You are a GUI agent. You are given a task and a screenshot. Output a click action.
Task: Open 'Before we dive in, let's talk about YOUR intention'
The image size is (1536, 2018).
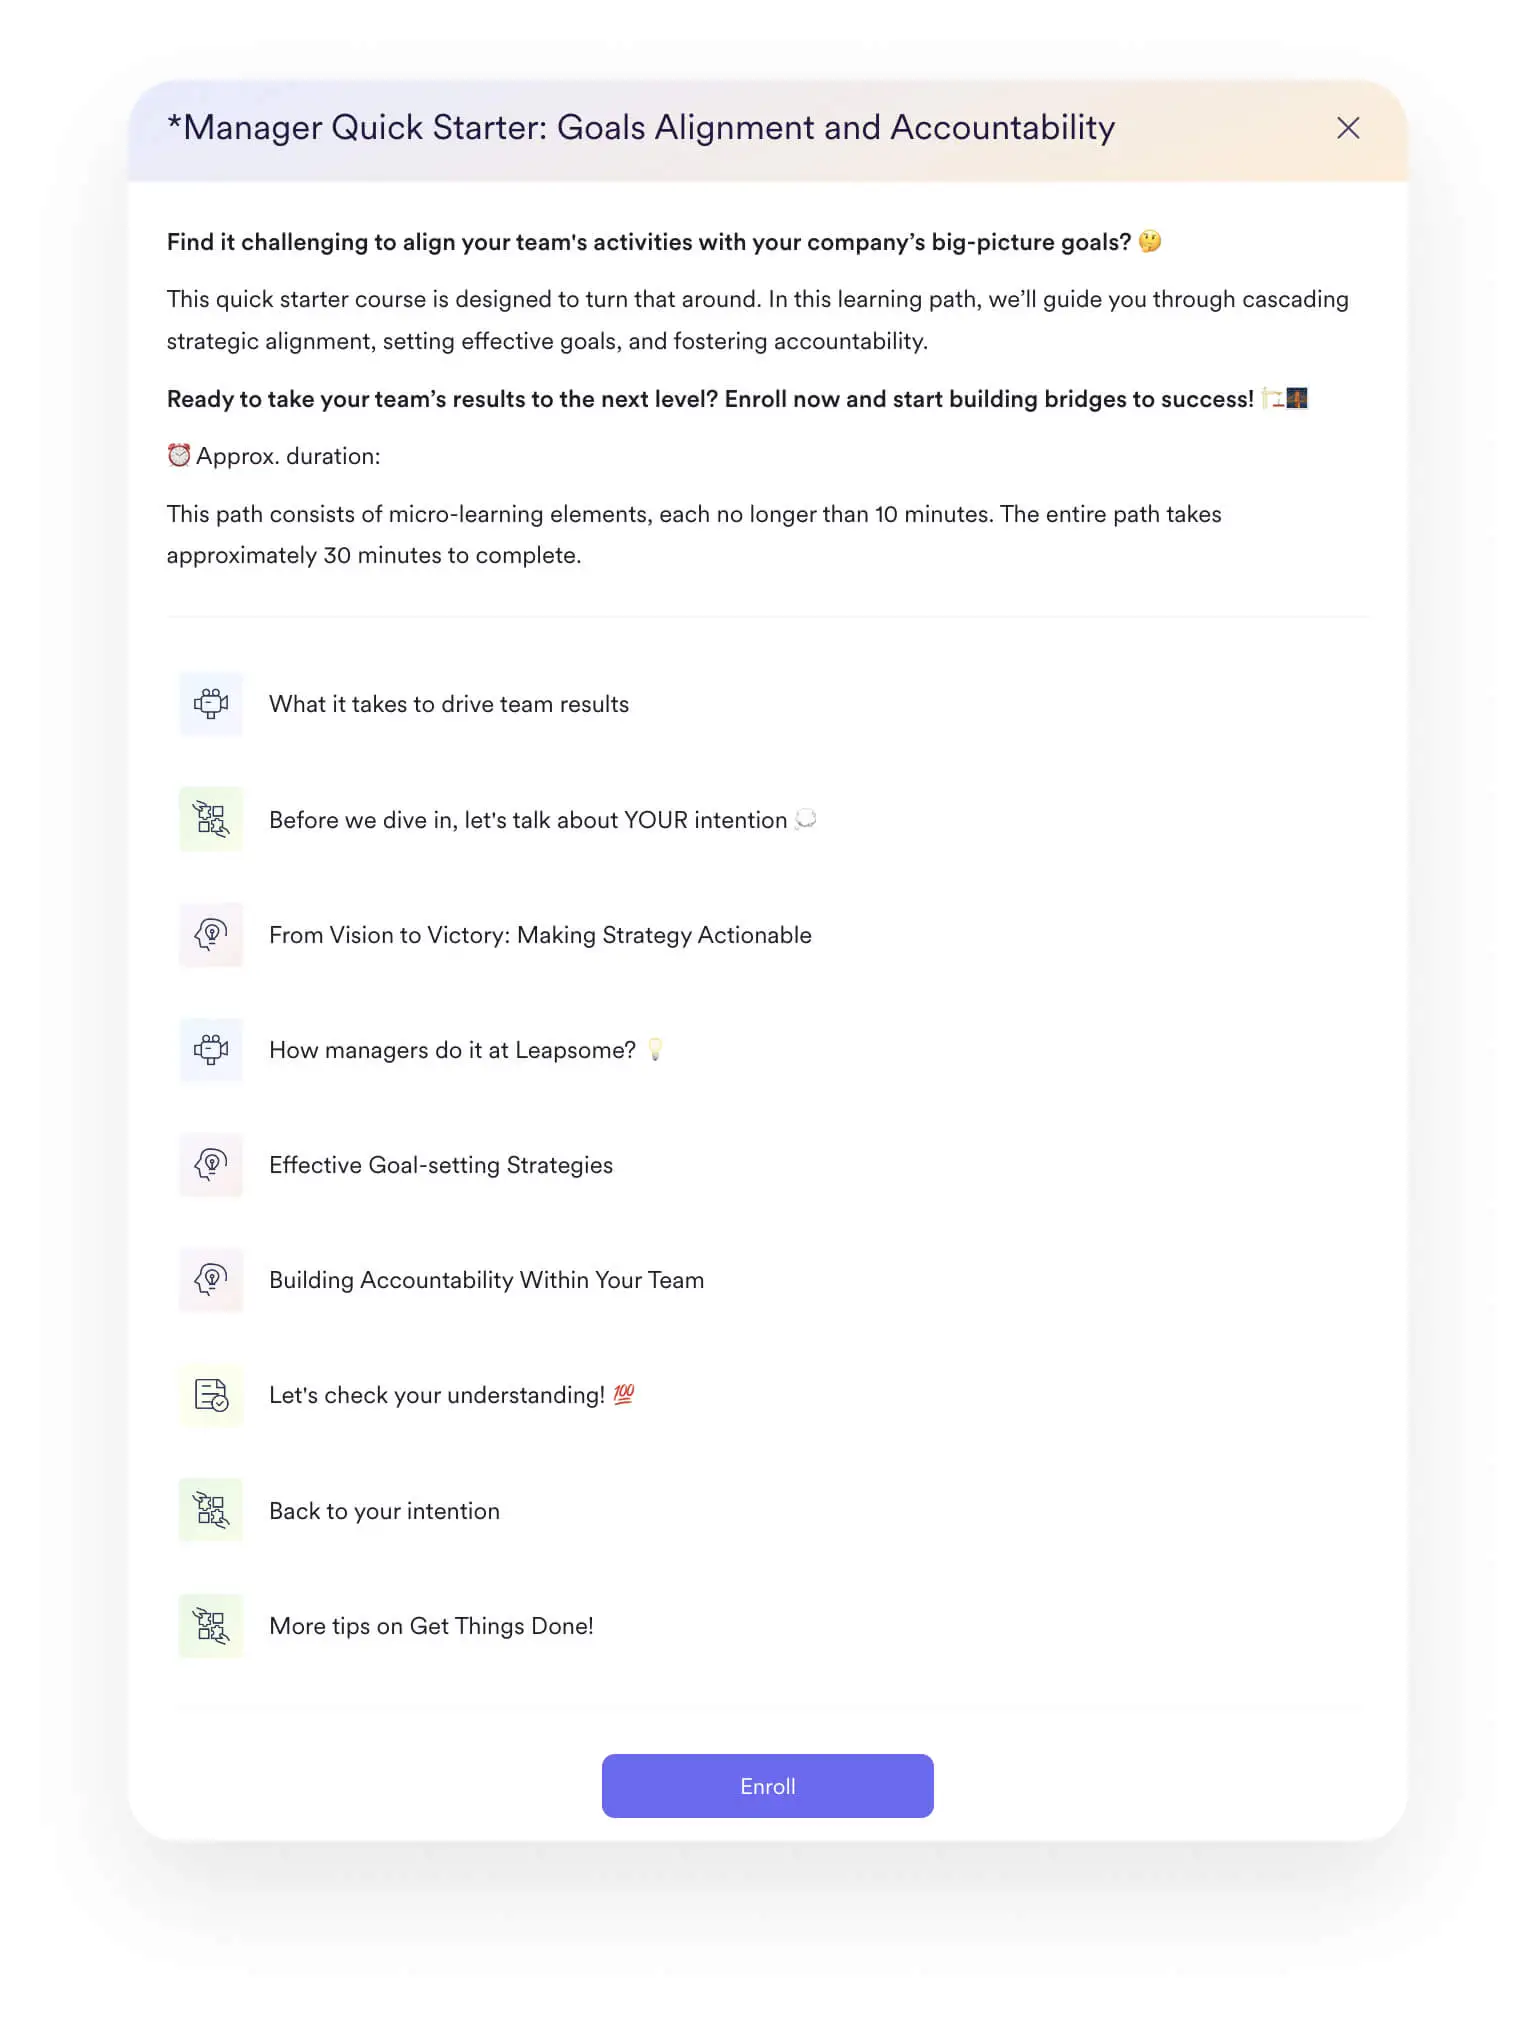coord(526,819)
